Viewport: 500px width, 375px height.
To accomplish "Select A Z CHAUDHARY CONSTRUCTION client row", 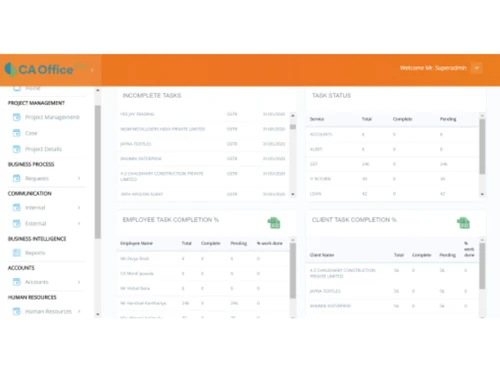I will click(392, 273).
